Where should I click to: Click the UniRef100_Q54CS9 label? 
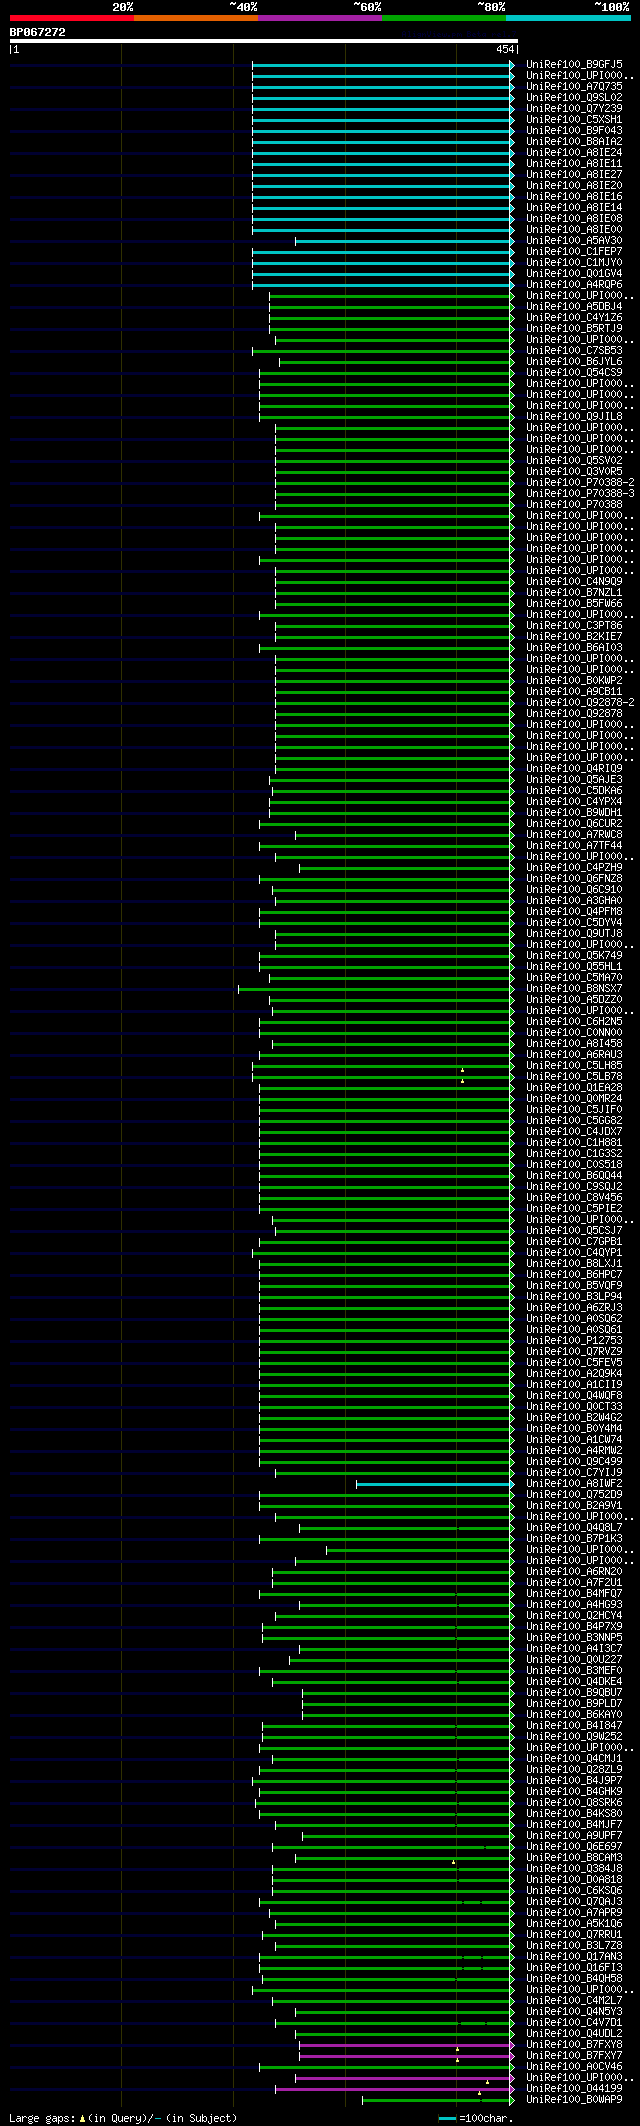pyautogui.click(x=575, y=372)
